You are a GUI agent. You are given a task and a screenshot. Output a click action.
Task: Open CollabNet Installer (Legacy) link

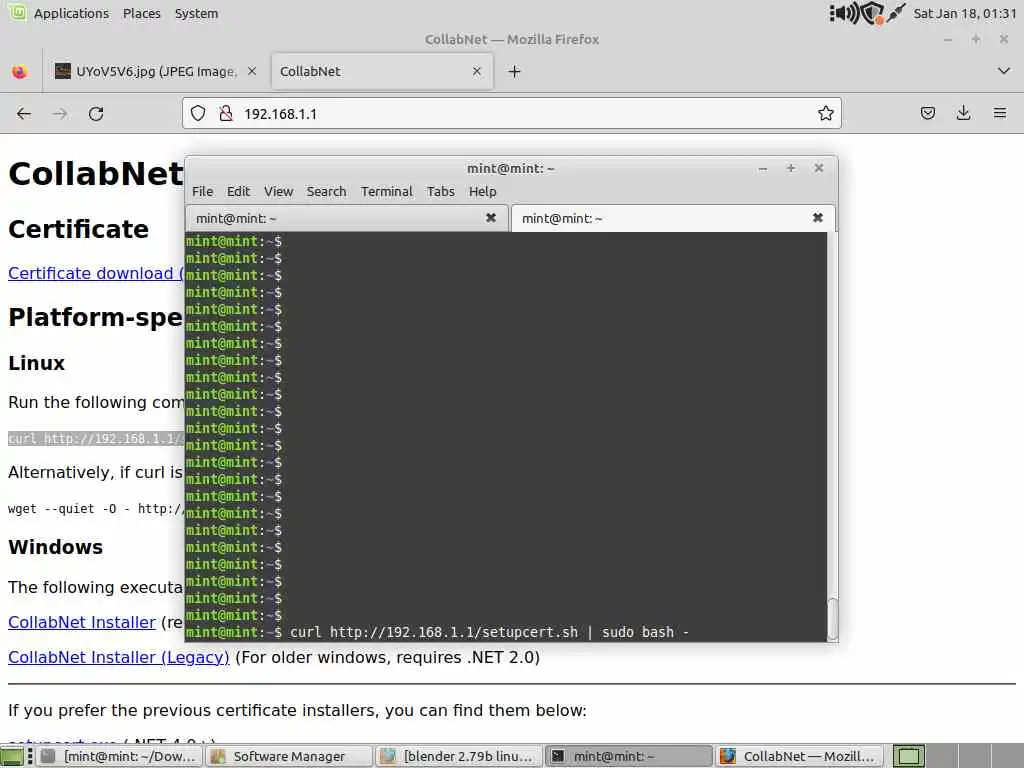pos(119,657)
